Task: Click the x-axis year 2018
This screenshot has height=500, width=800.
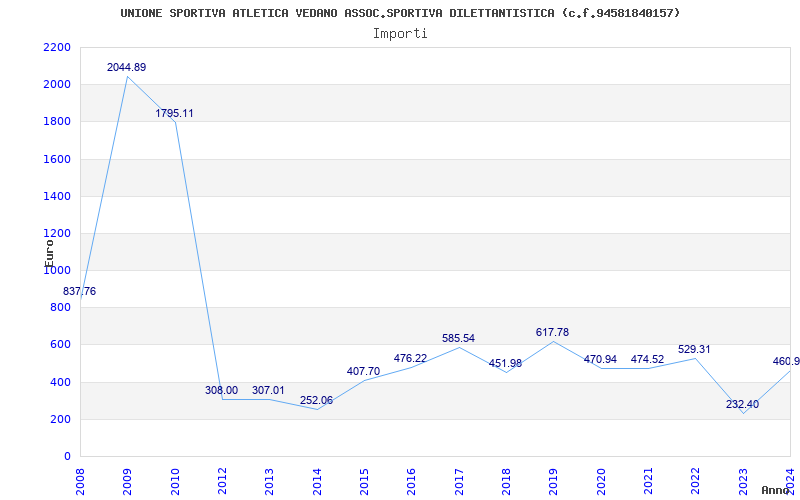Action: [506, 482]
